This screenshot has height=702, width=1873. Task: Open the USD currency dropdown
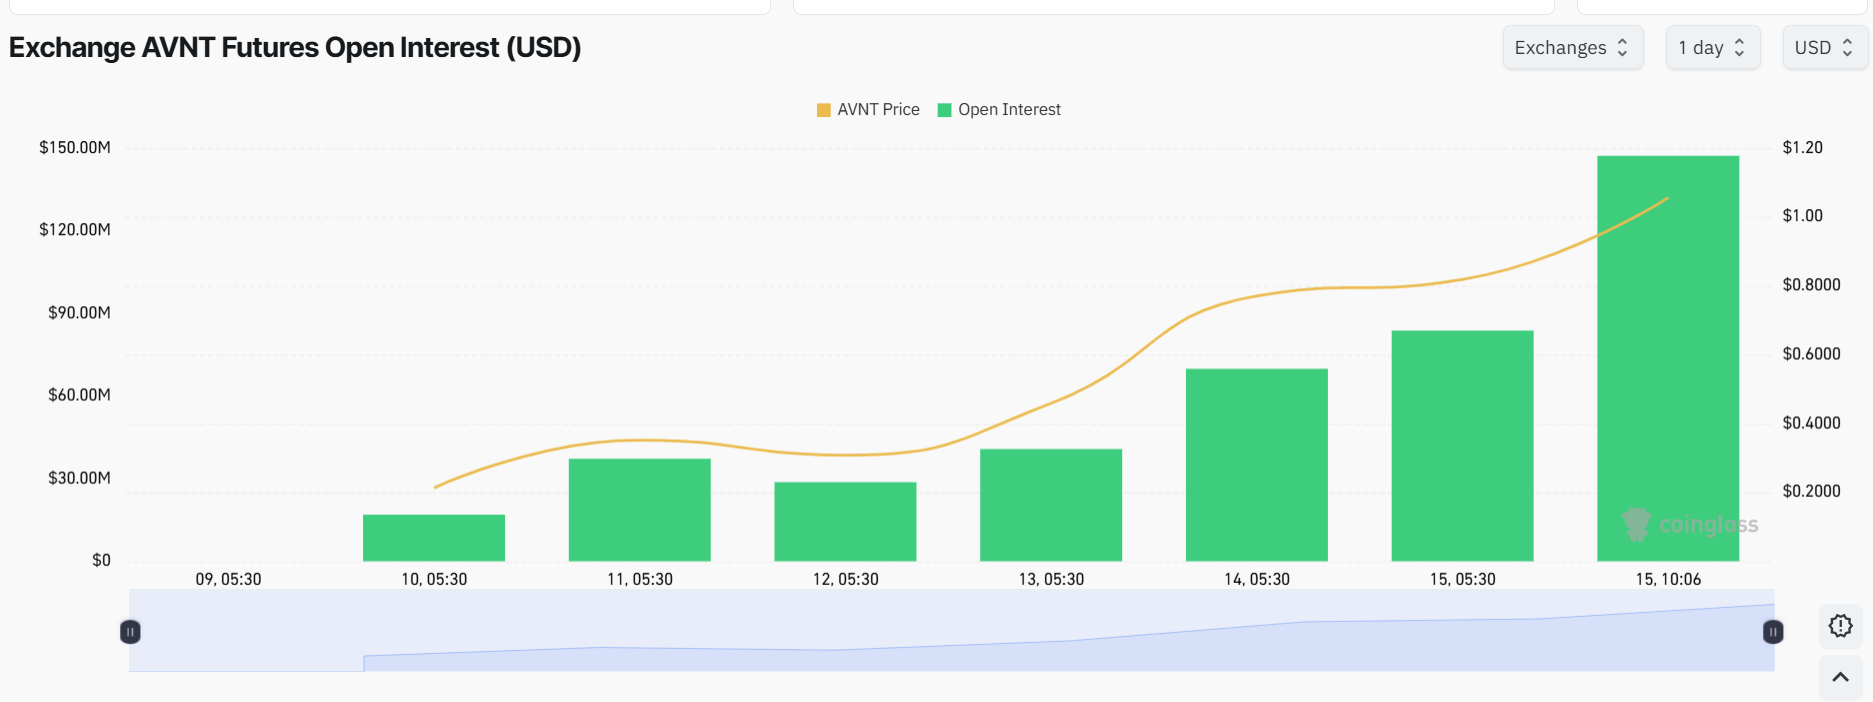pyautogui.click(x=1824, y=48)
